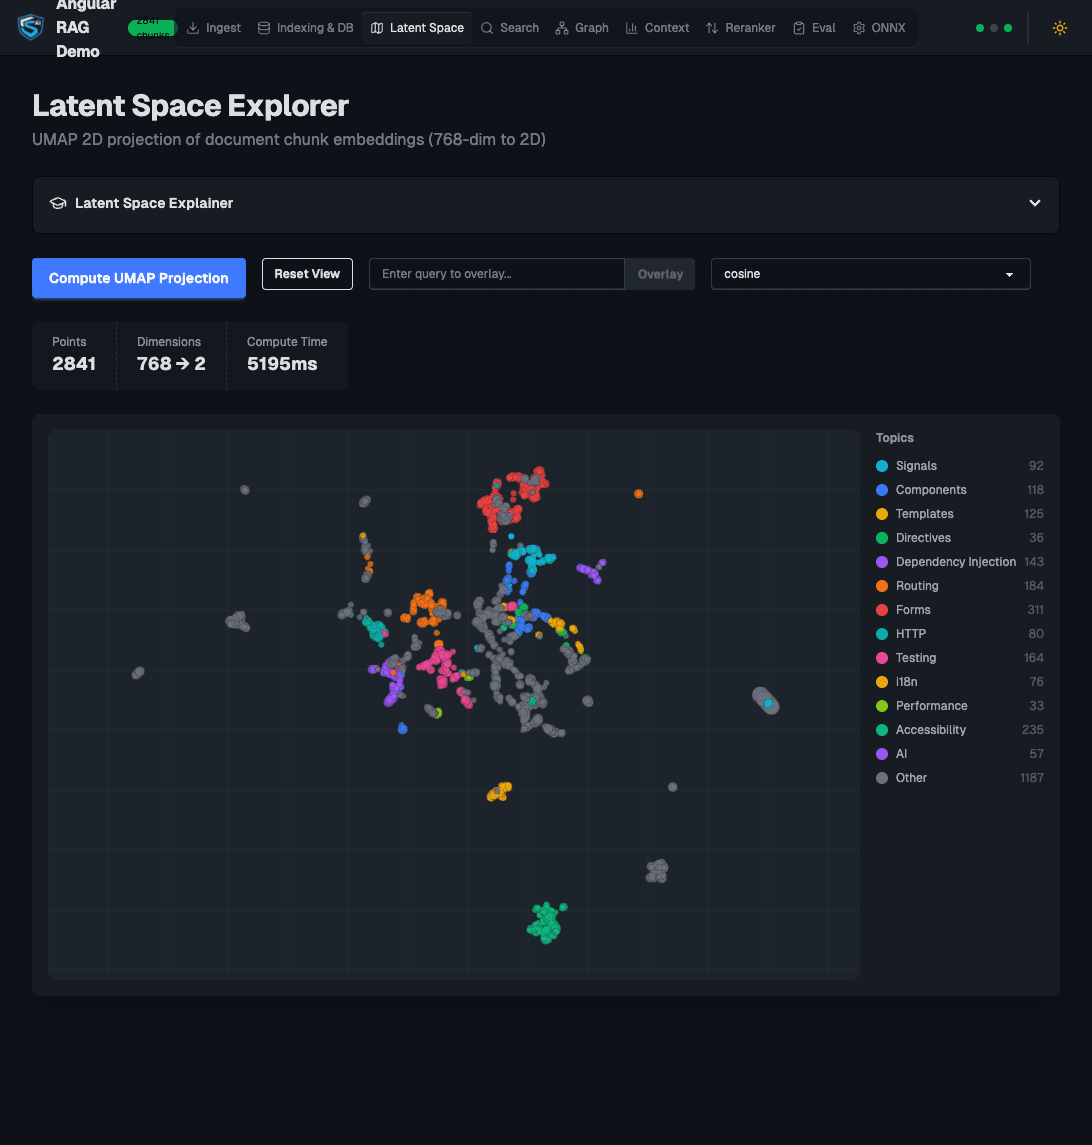Click the Signals topic color swatch
Image resolution: width=1092 pixels, height=1145 pixels.
pyautogui.click(x=882, y=466)
